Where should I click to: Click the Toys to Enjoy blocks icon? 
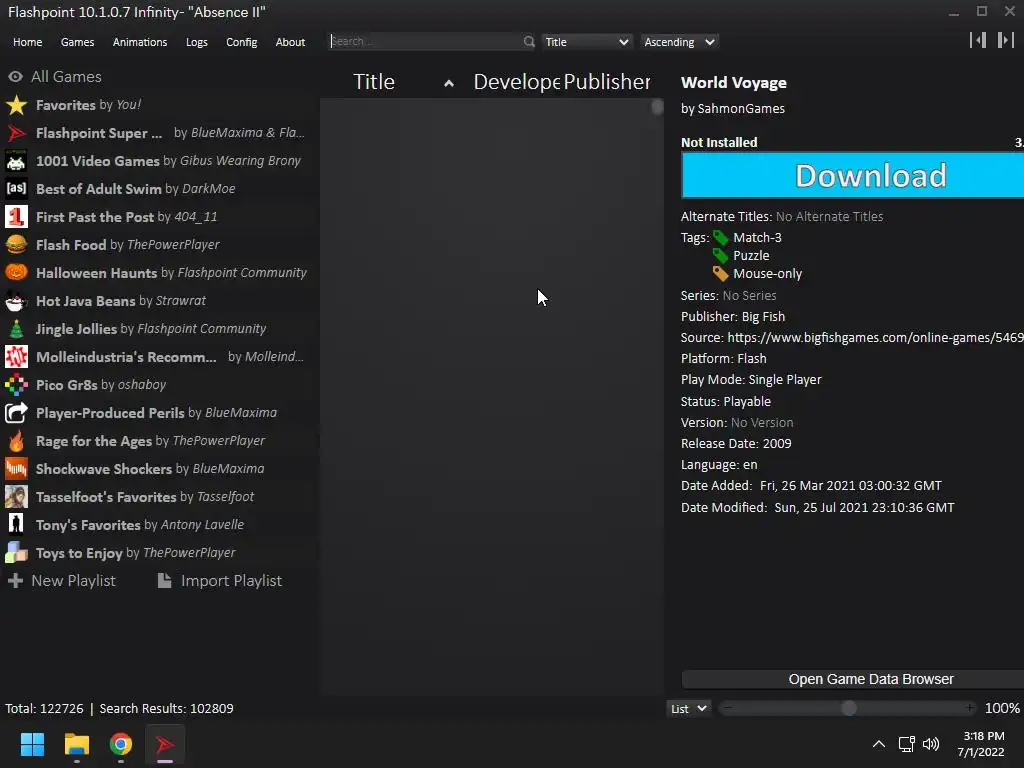16,553
